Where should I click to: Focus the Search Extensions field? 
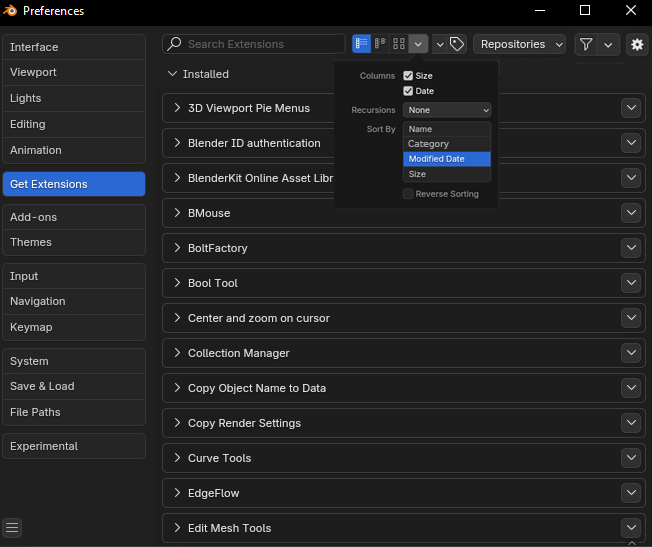[254, 44]
